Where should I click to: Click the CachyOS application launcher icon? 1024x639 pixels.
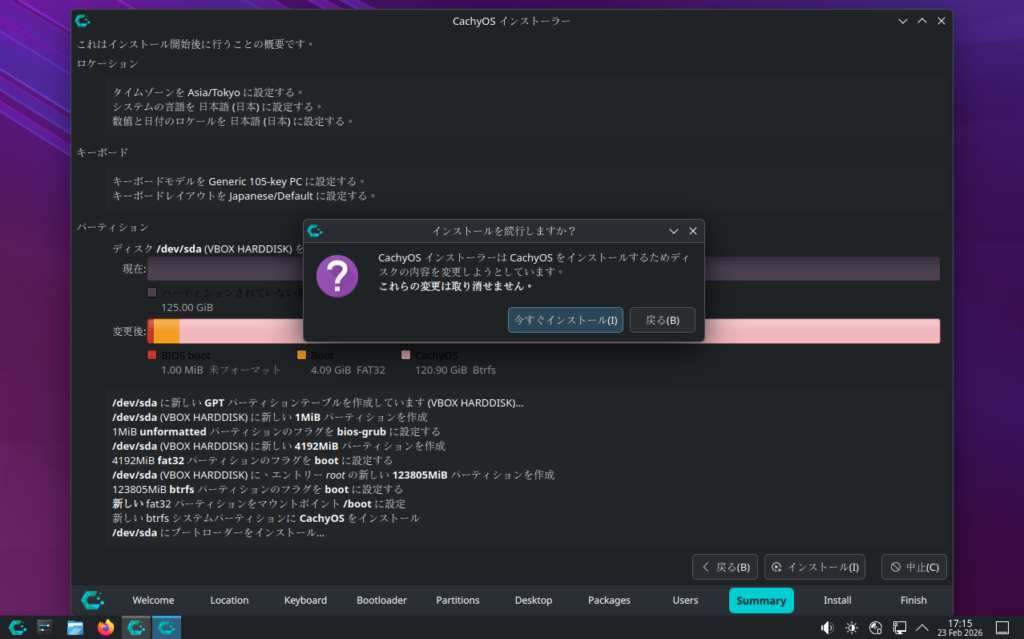pos(18,627)
